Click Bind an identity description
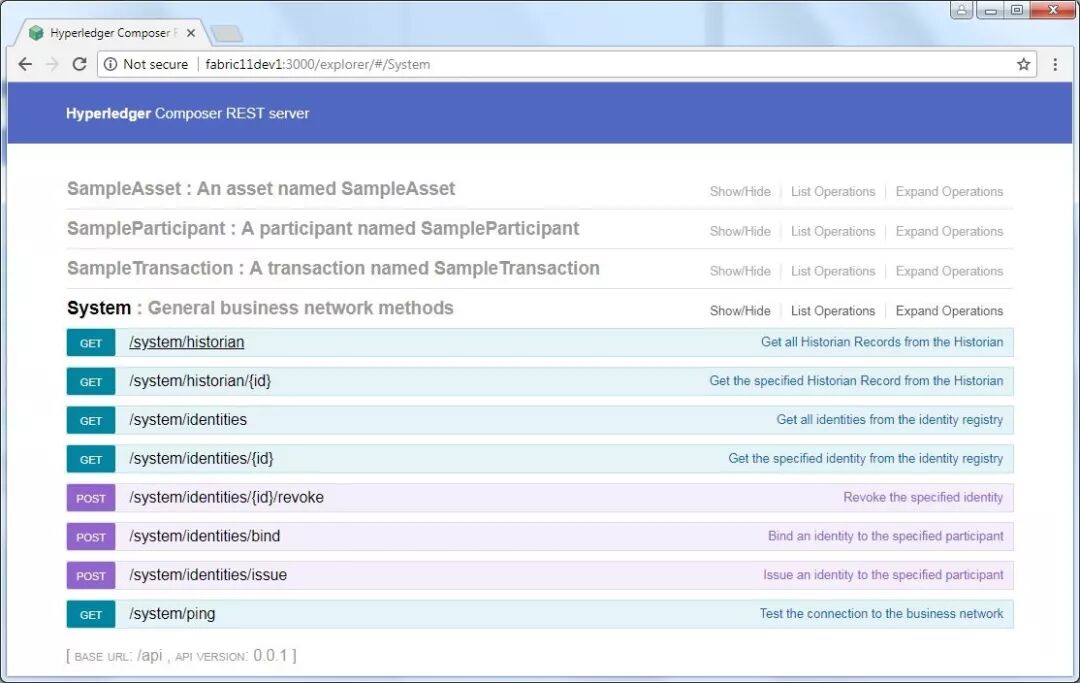 tap(885, 536)
